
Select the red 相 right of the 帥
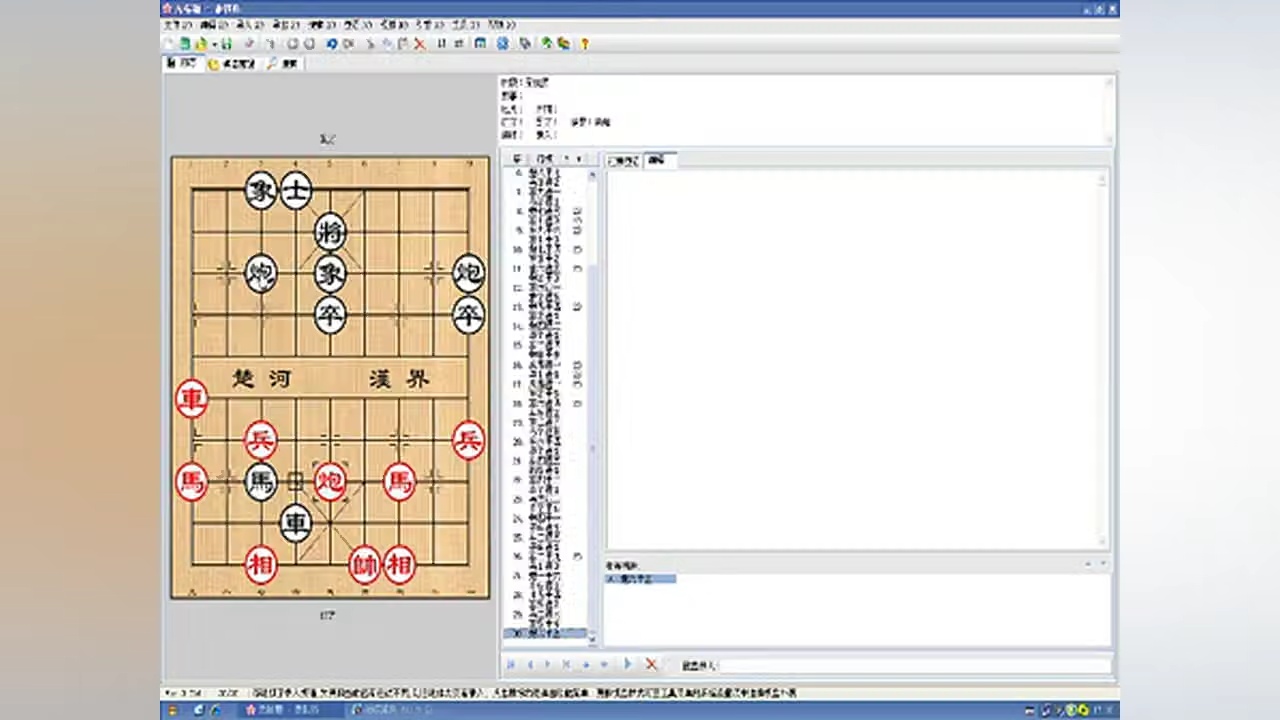(400, 564)
